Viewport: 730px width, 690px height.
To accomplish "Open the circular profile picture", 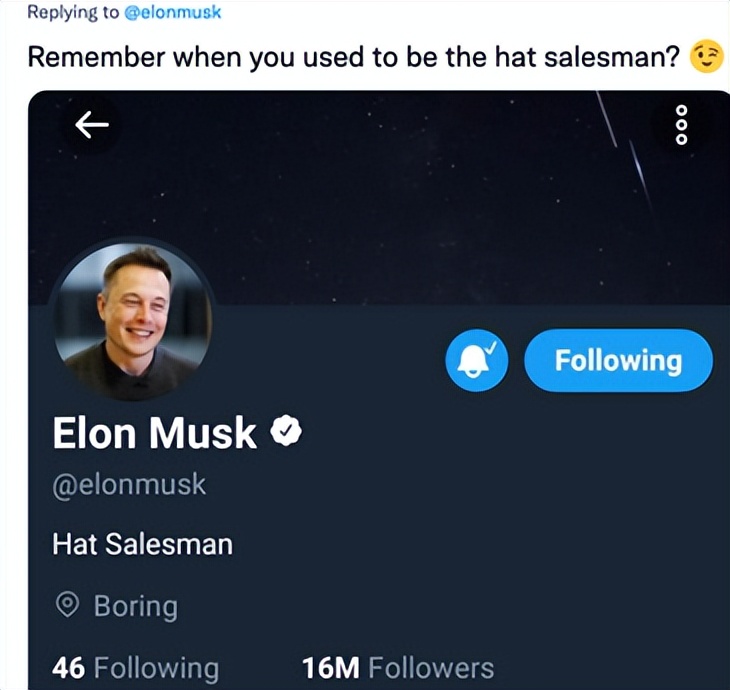I will [133, 321].
